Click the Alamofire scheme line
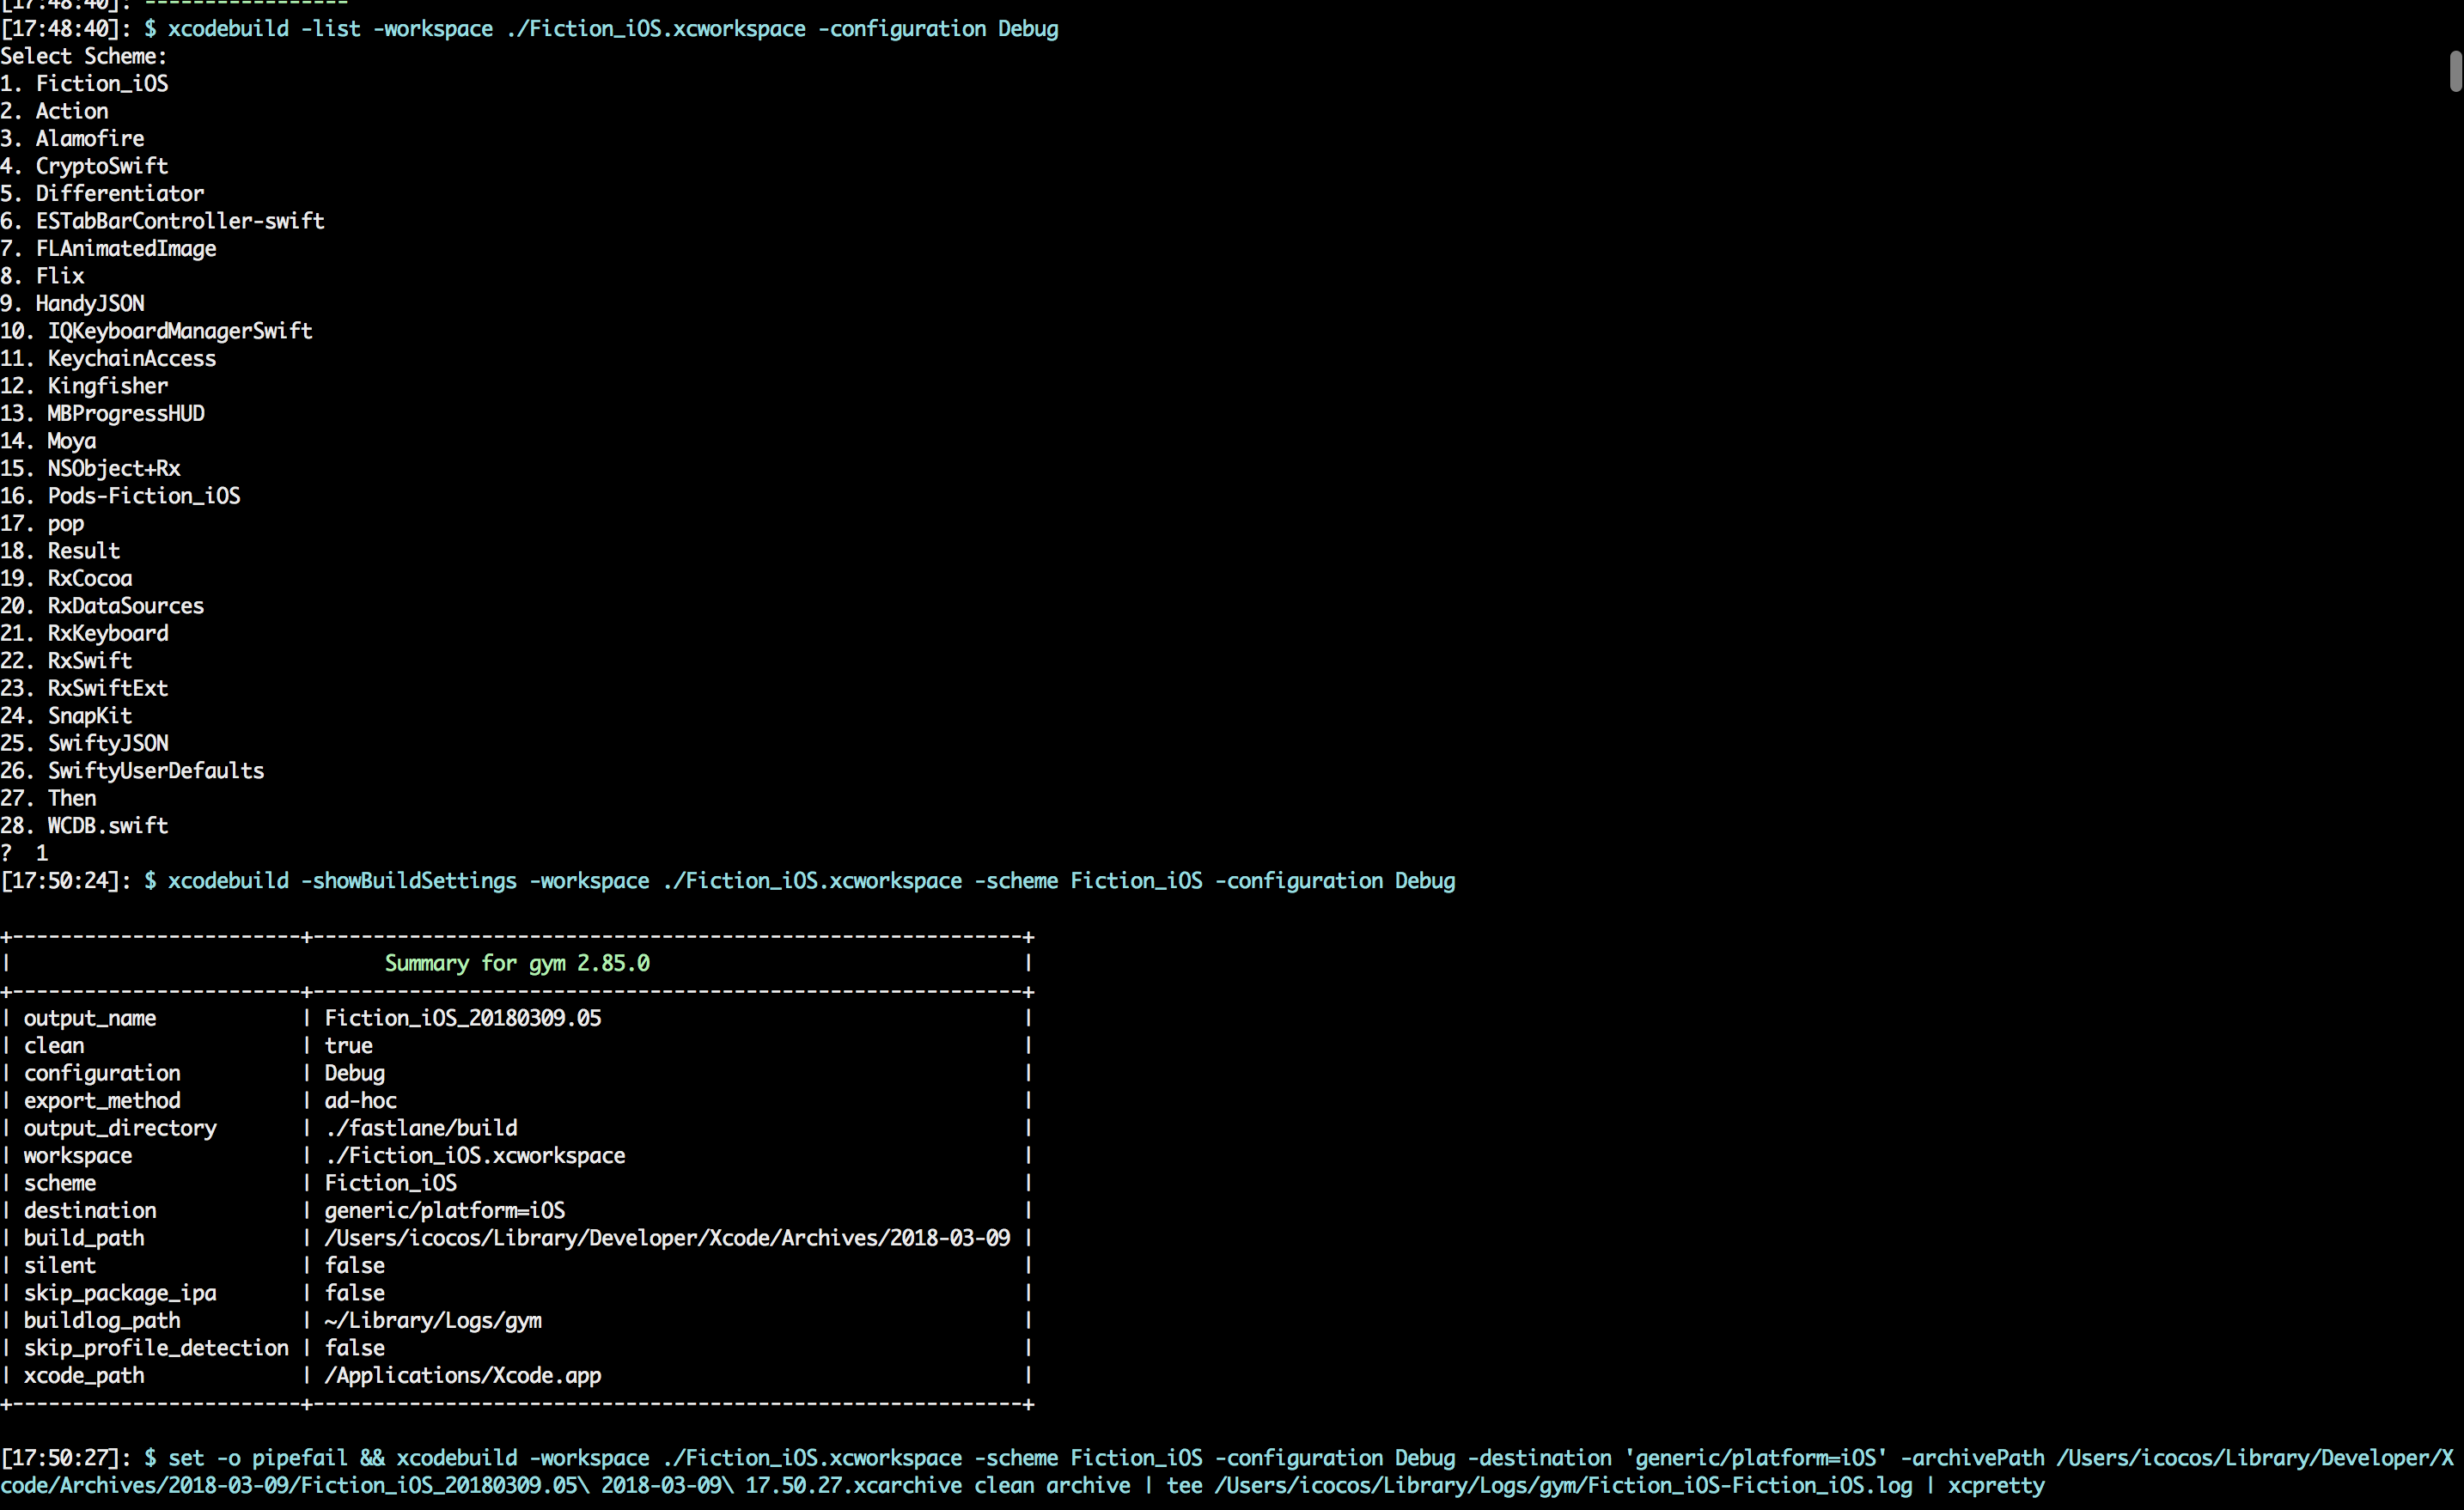 click(x=89, y=139)
